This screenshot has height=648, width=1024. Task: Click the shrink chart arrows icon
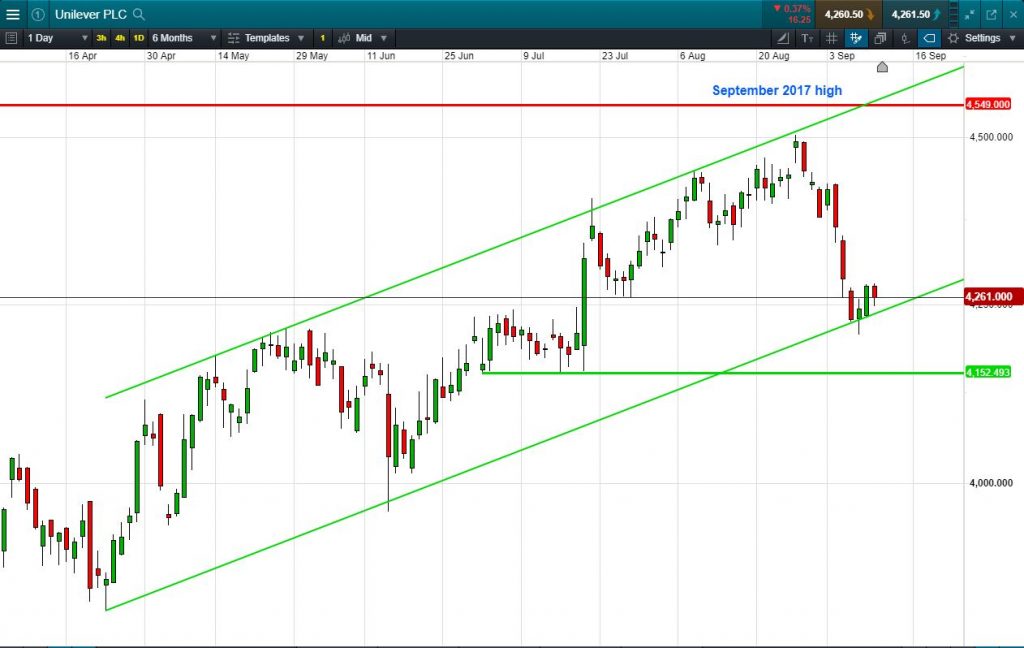coord(970,14)
